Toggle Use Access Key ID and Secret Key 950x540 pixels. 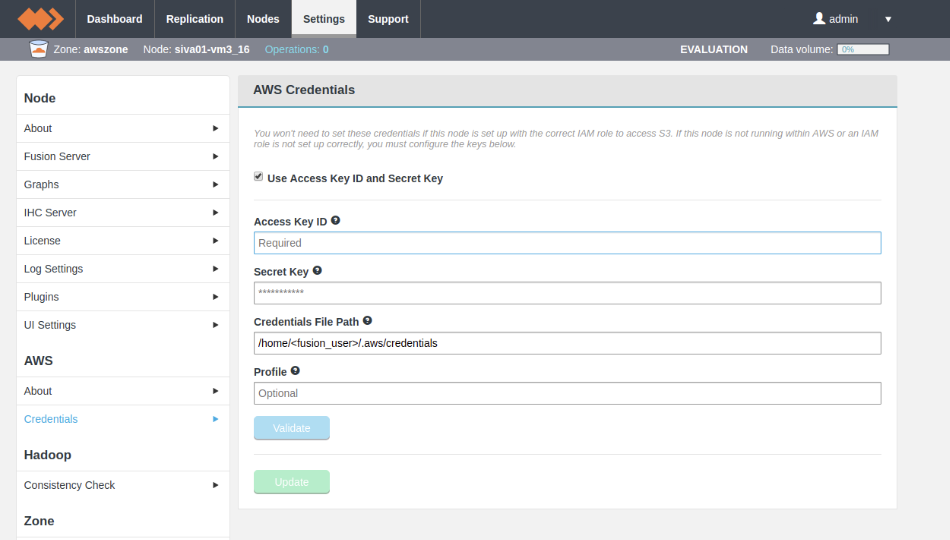click(x=259, y=176)
